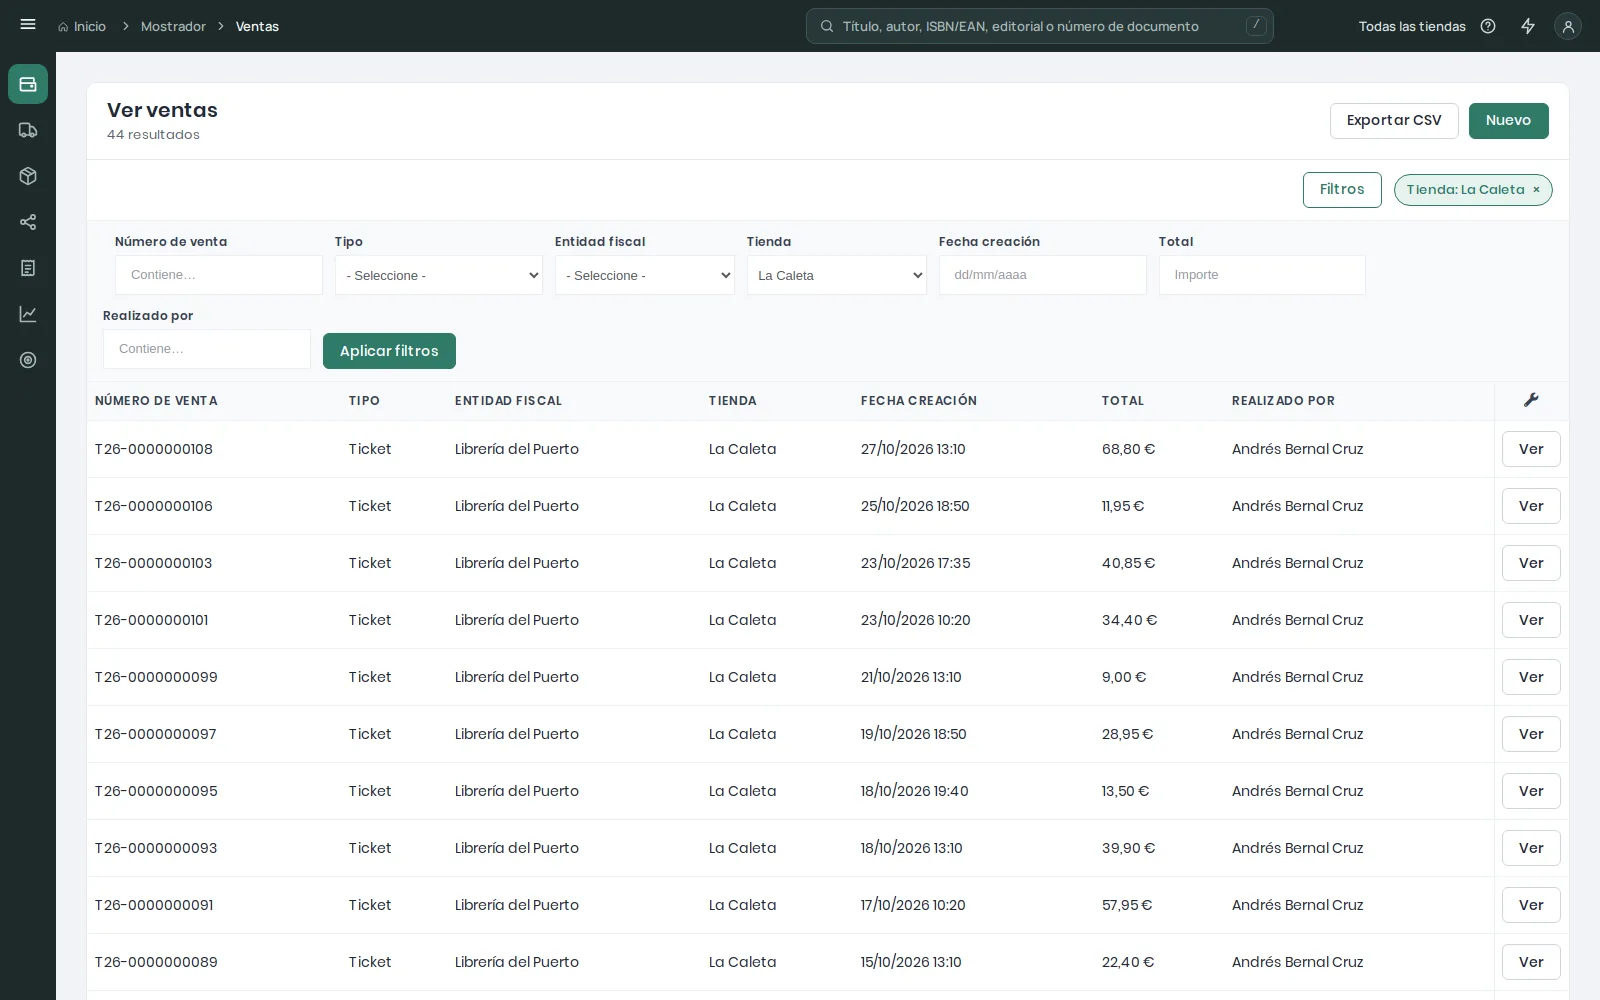
Task: Open the Tienda dropdown showing La Caleta
Action: point(837,275)
